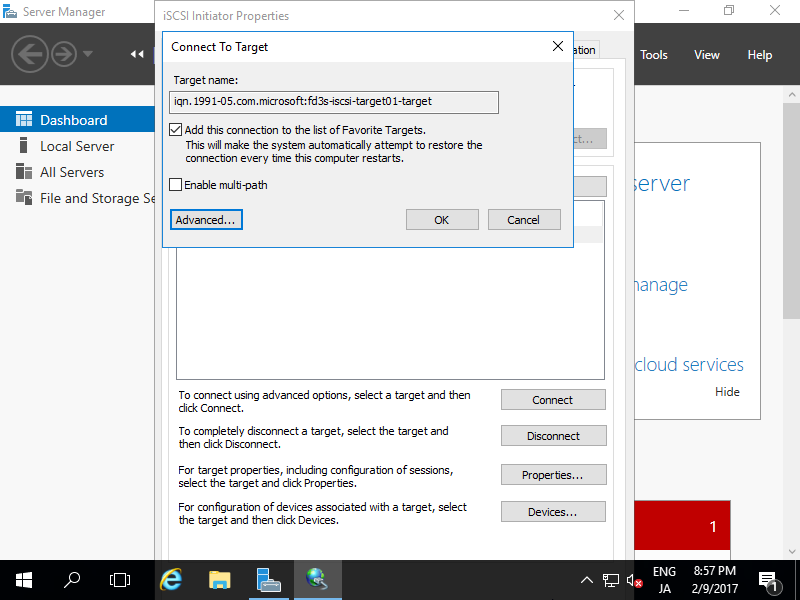Cancel the Connect To Target dialog
800x600 pixels.
524,220
